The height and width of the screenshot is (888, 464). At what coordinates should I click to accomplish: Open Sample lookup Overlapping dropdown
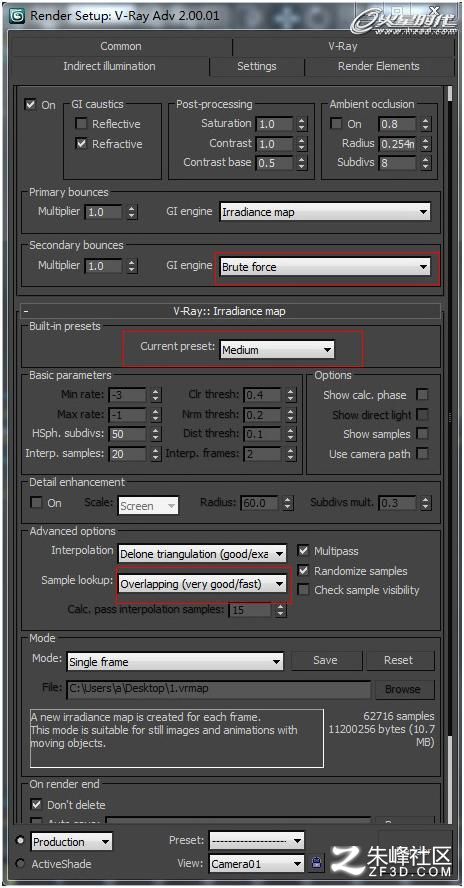point(202,584)
